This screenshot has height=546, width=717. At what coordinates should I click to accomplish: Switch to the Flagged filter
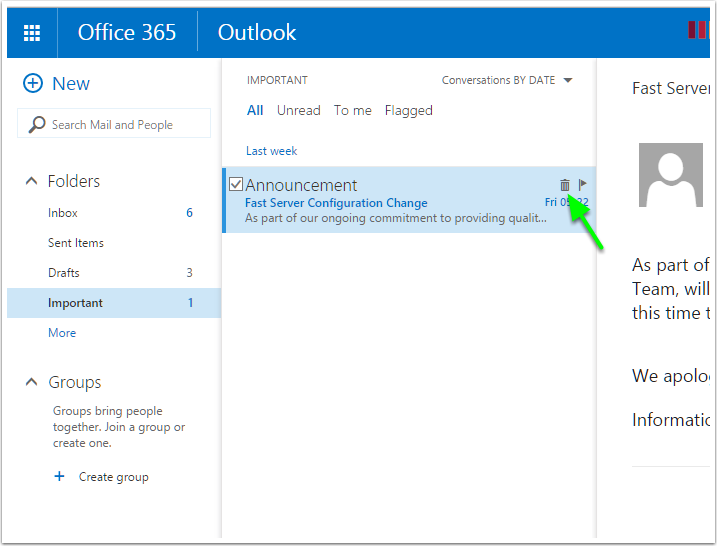[x=408, y=111]
